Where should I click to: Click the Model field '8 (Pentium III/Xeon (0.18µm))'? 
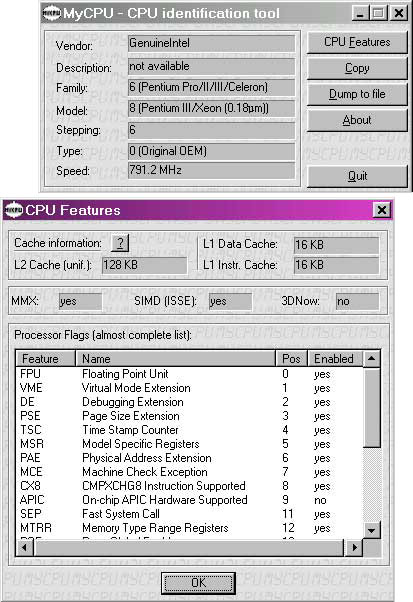[211, 108]
